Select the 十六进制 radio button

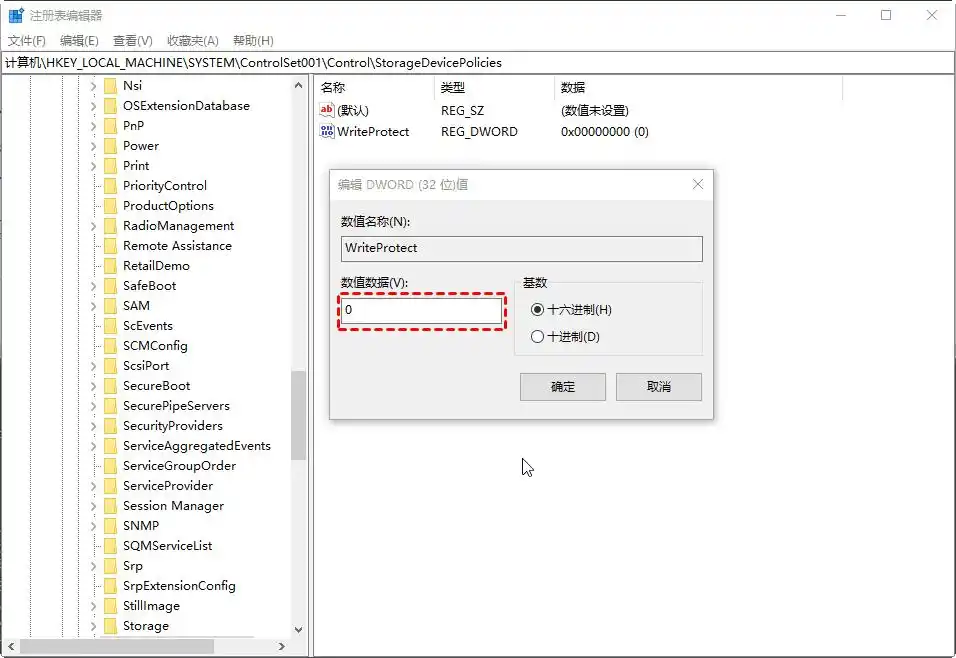[x=538, y=310]
